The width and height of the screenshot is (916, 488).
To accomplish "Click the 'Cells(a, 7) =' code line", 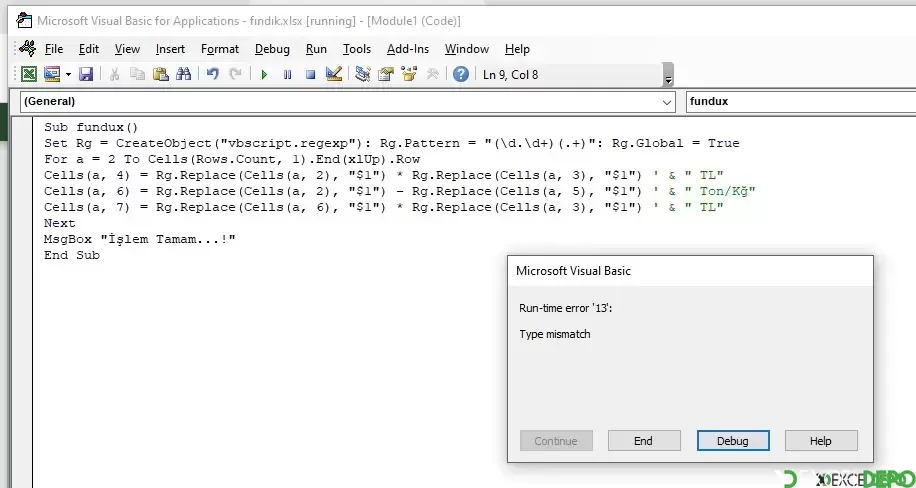I will click(384, 207).
